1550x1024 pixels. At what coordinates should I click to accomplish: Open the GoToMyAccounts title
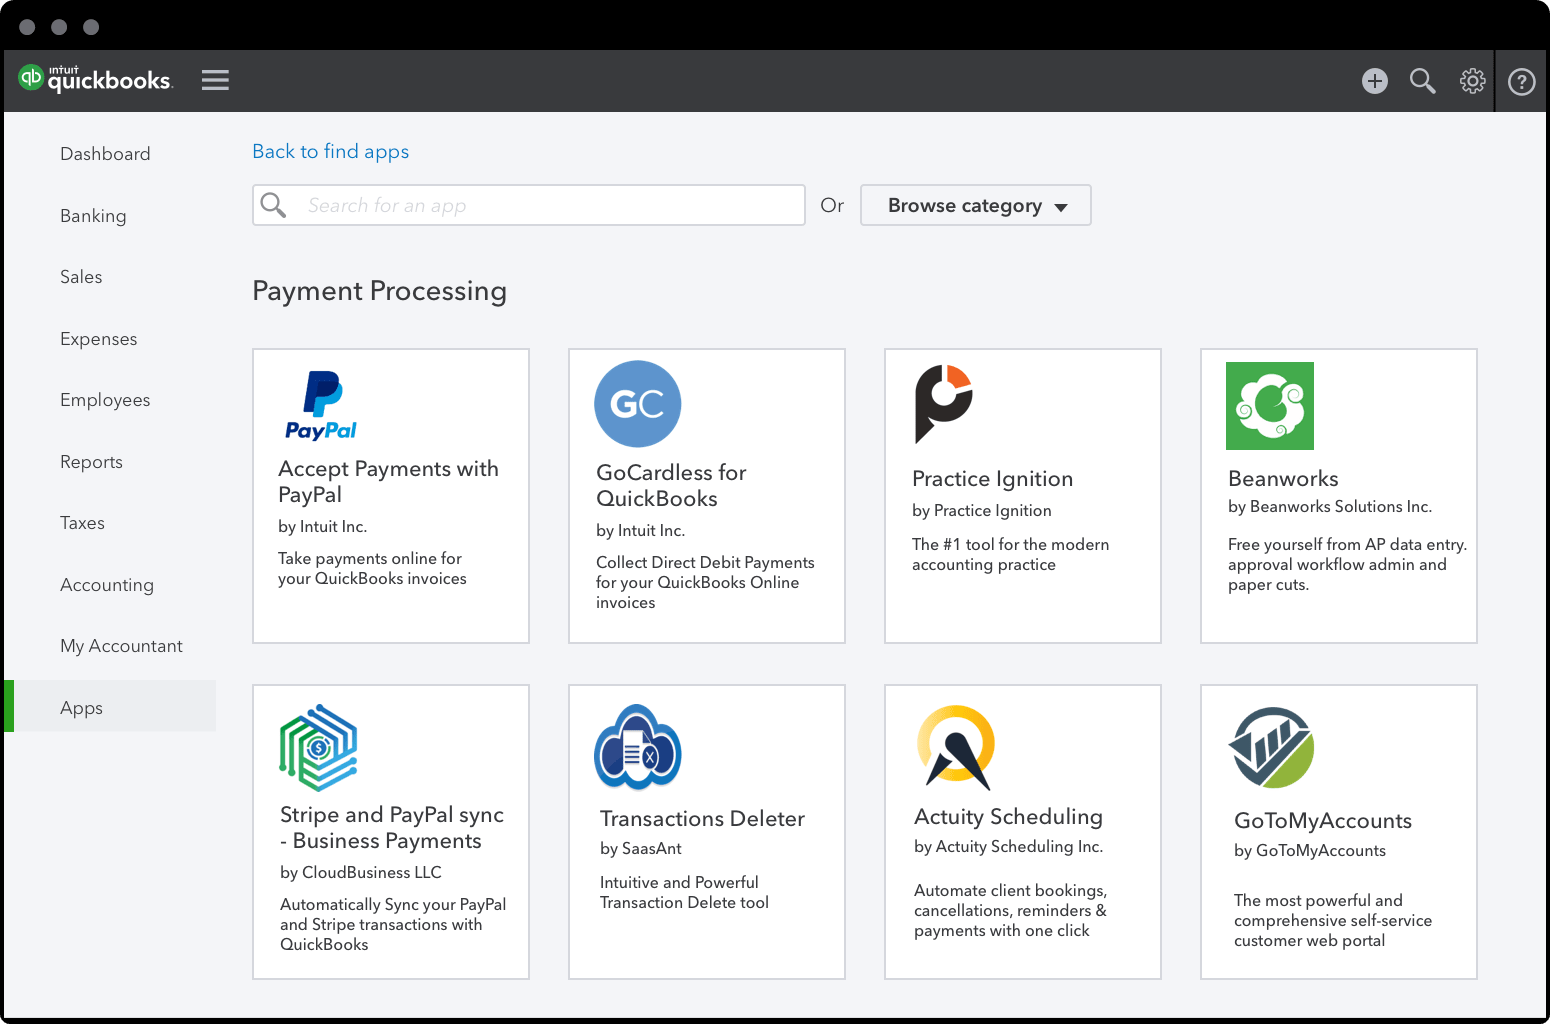1323,821
